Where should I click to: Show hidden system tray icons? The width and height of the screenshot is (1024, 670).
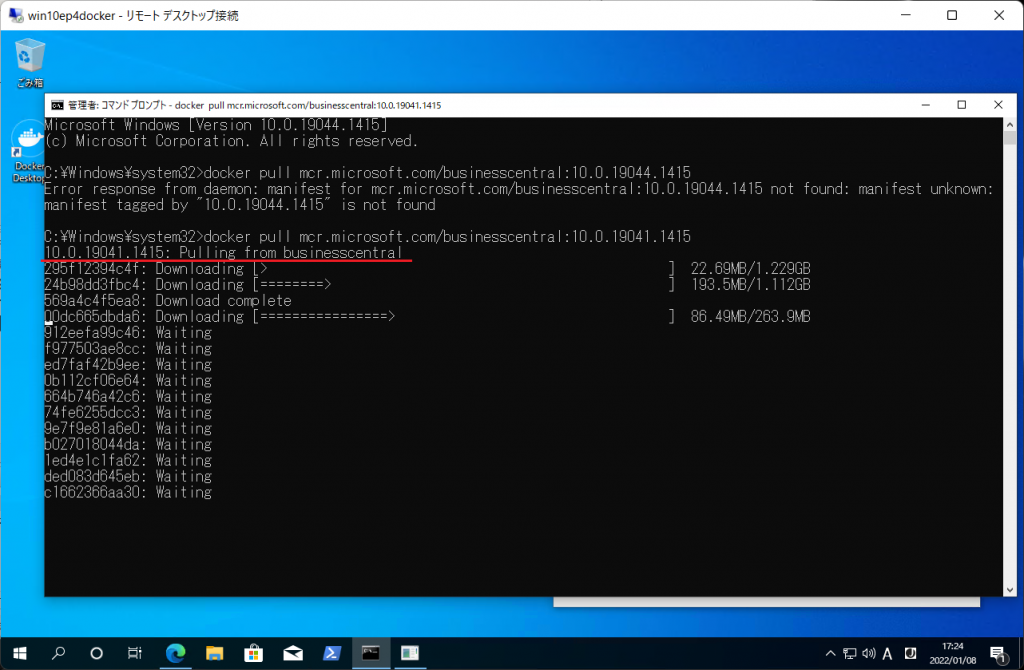(830, 653)
